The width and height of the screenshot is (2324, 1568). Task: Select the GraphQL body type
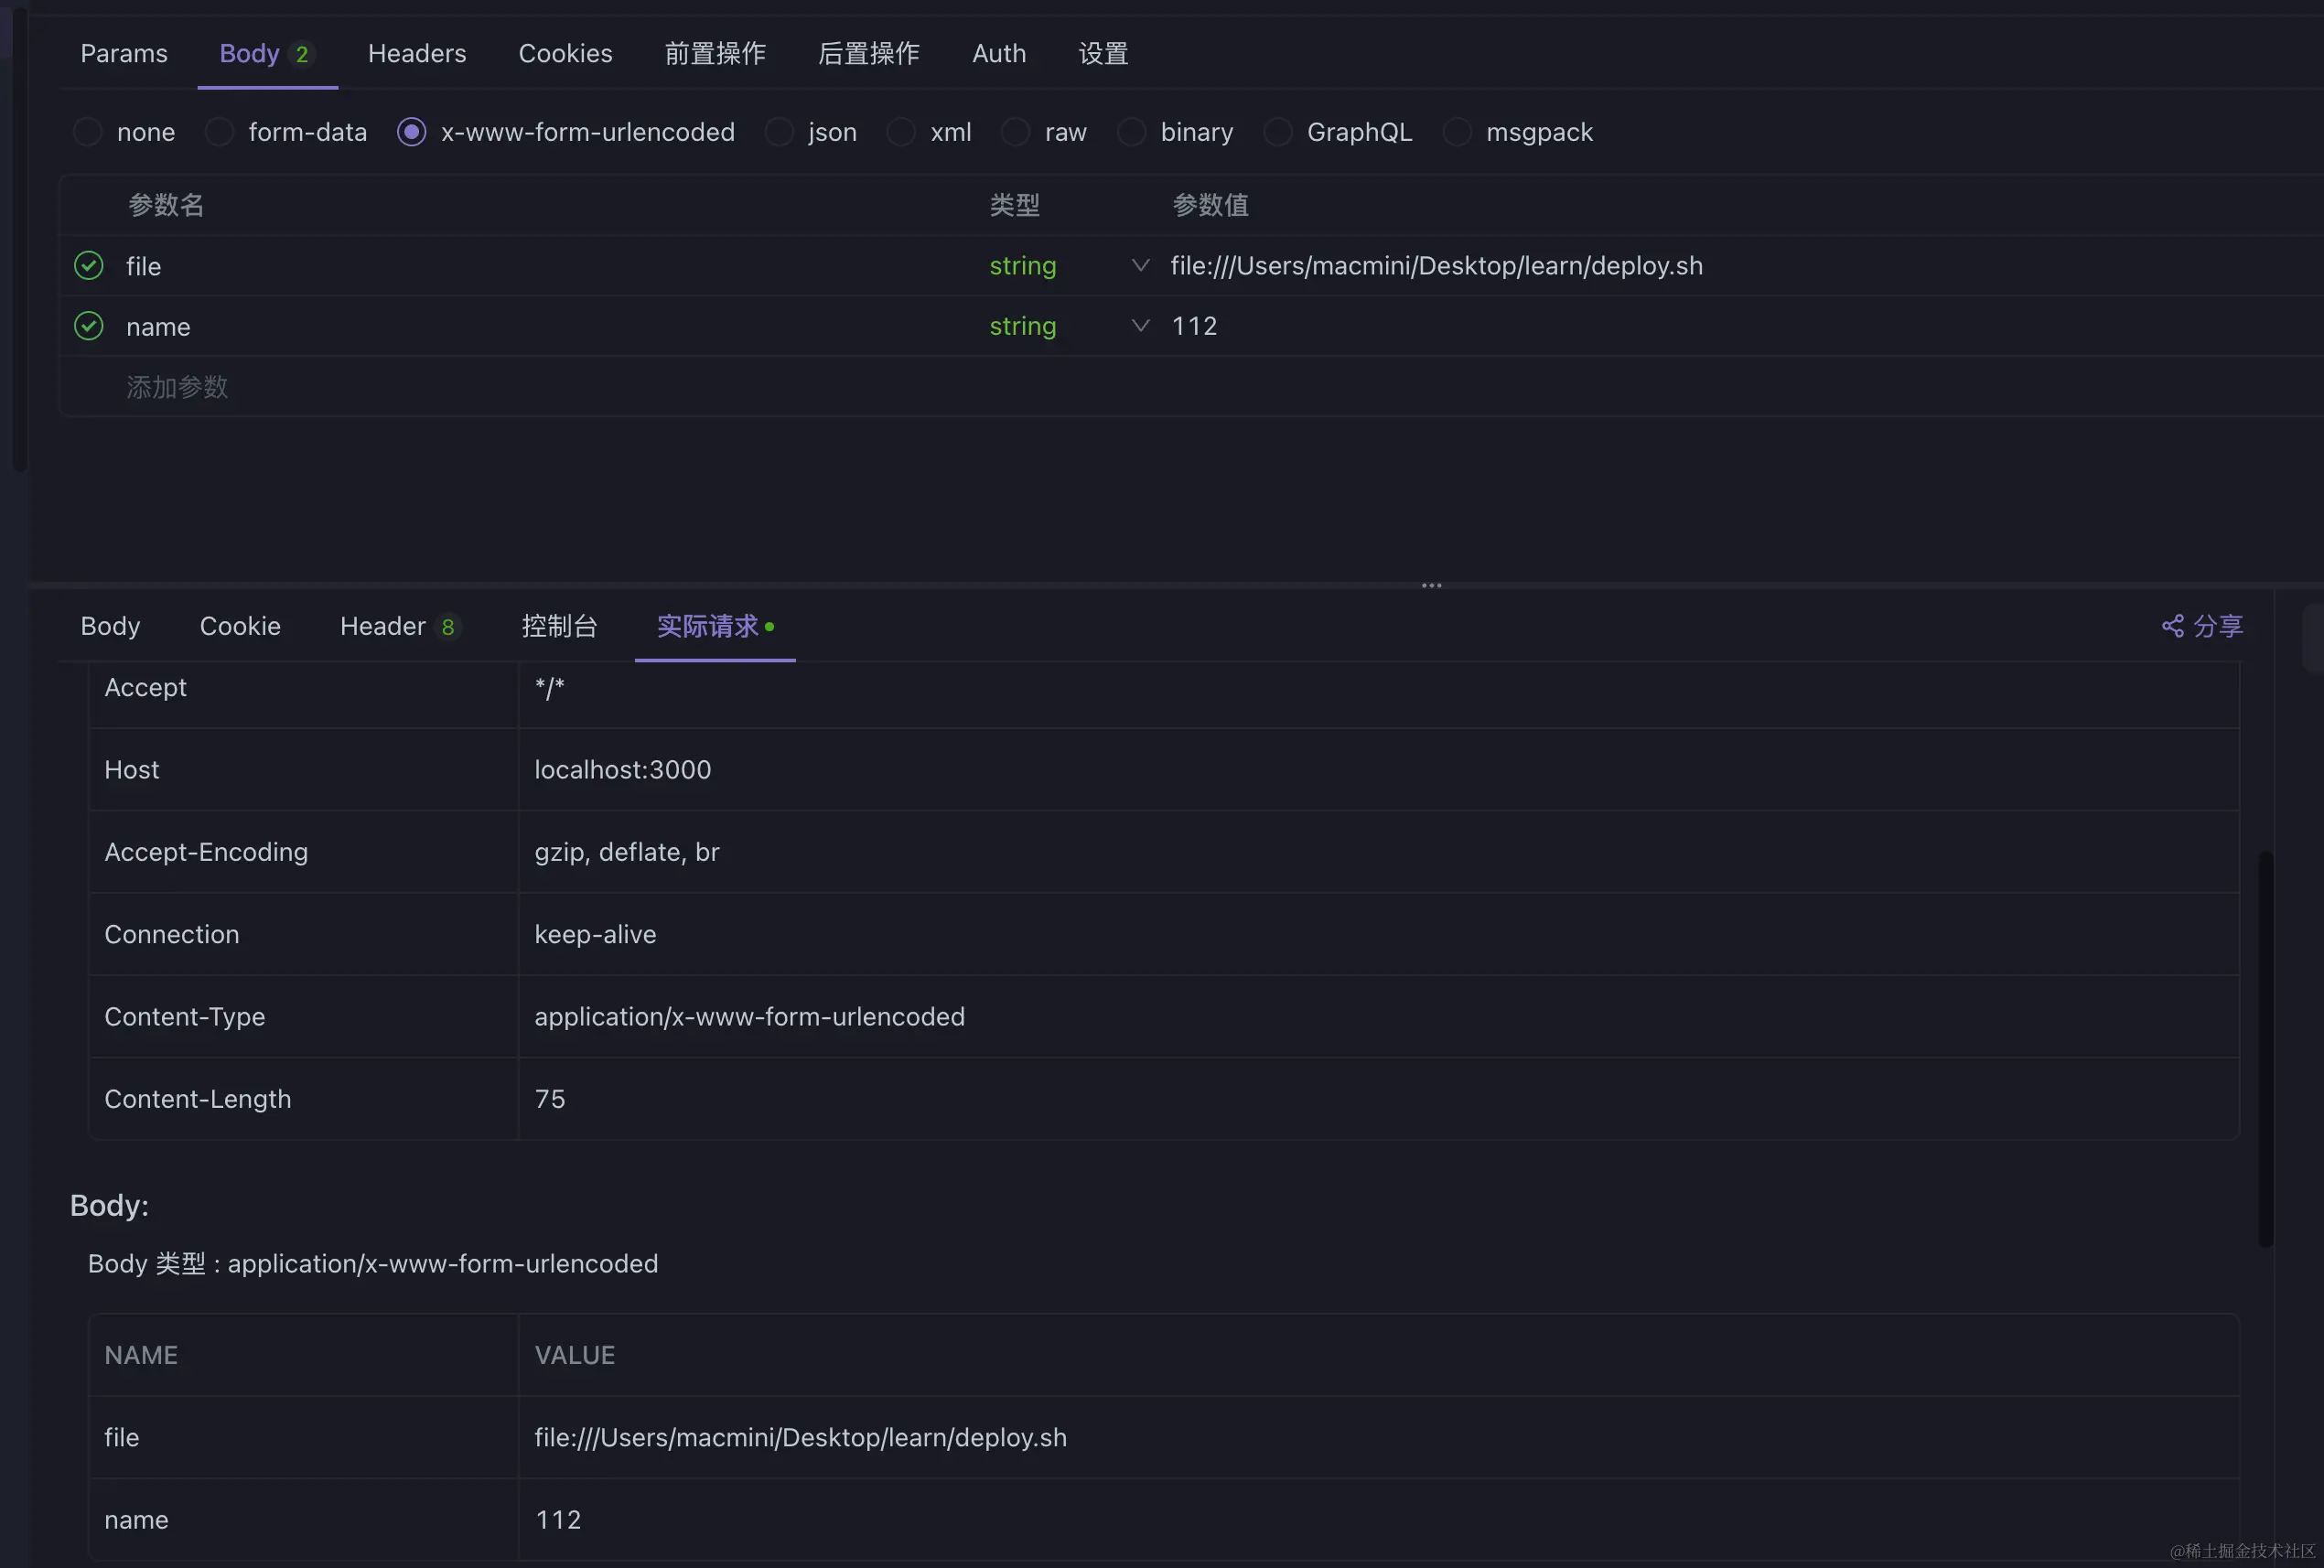1277,132
